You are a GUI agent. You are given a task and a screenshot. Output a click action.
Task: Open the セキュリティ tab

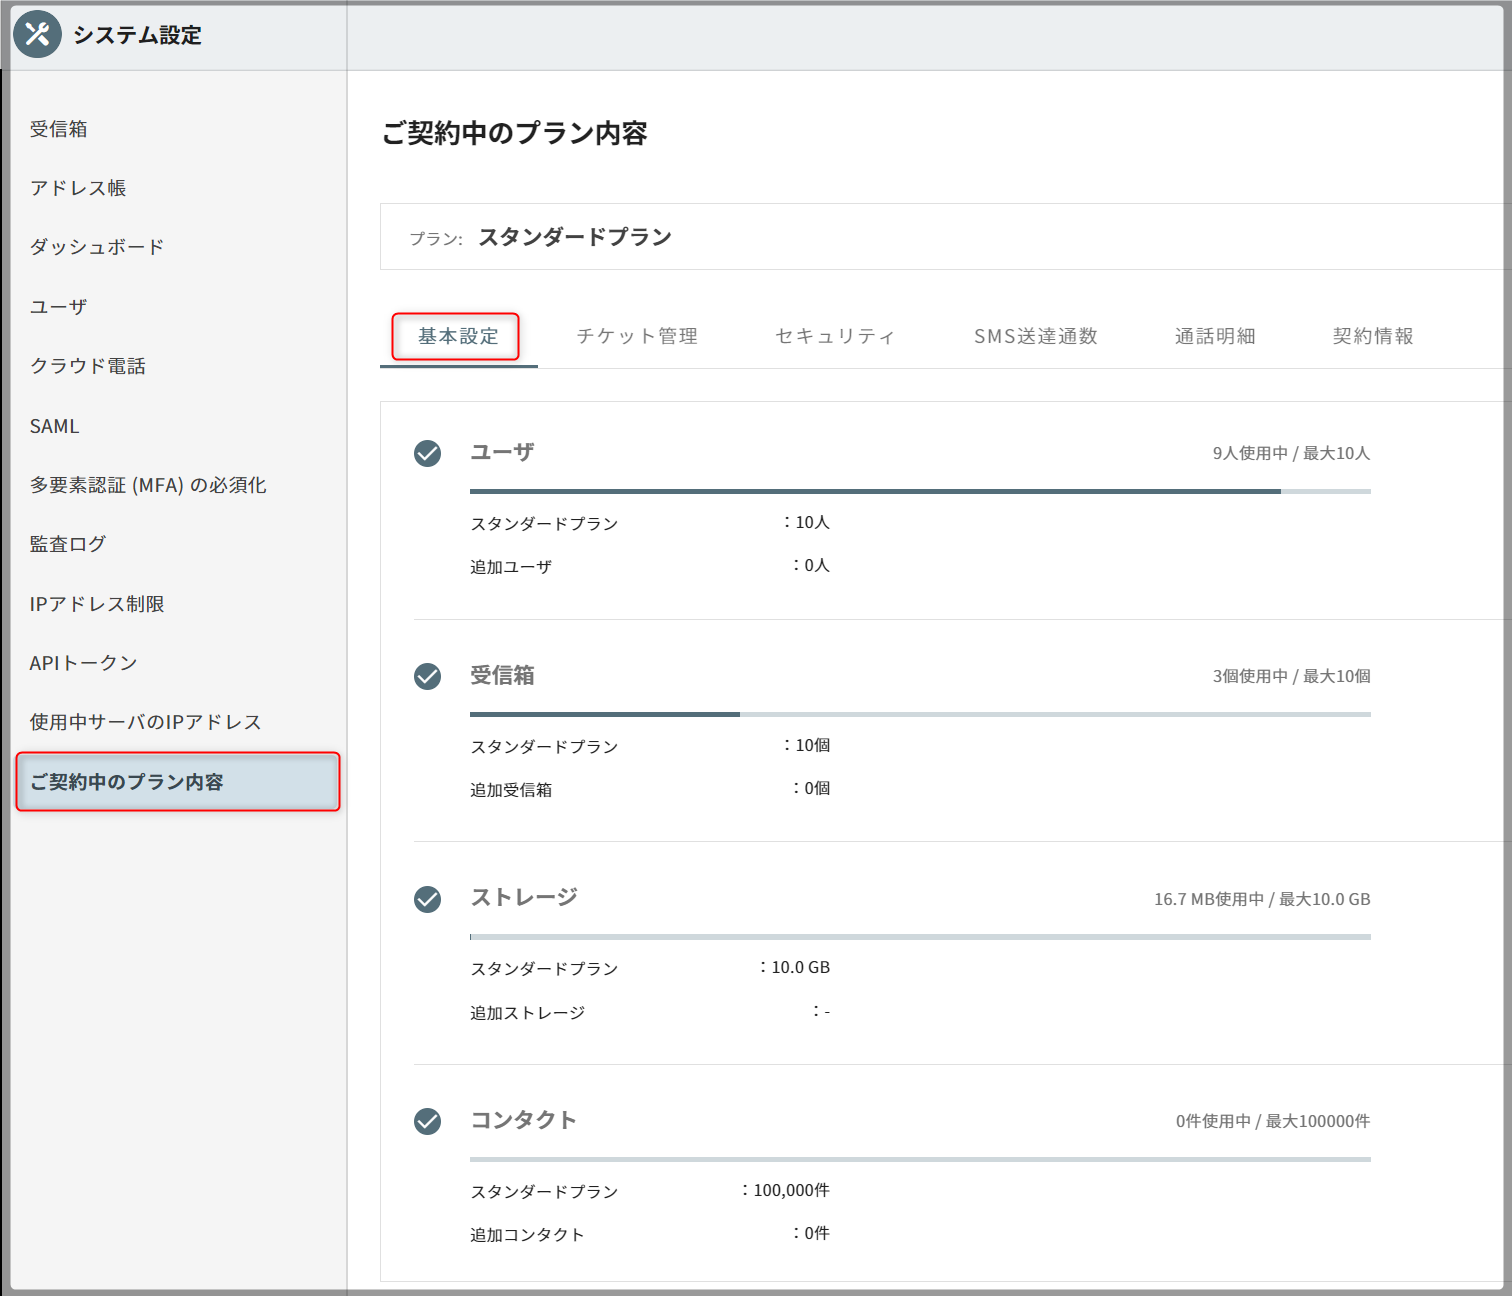click(x=835, y=336)
